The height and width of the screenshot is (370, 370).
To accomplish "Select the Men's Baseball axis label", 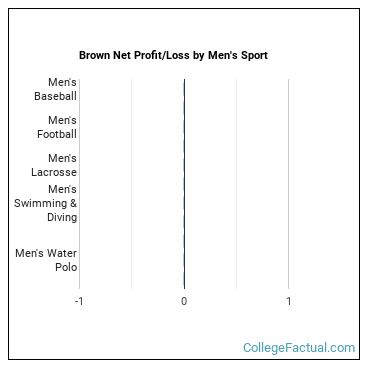I will 55,89.
